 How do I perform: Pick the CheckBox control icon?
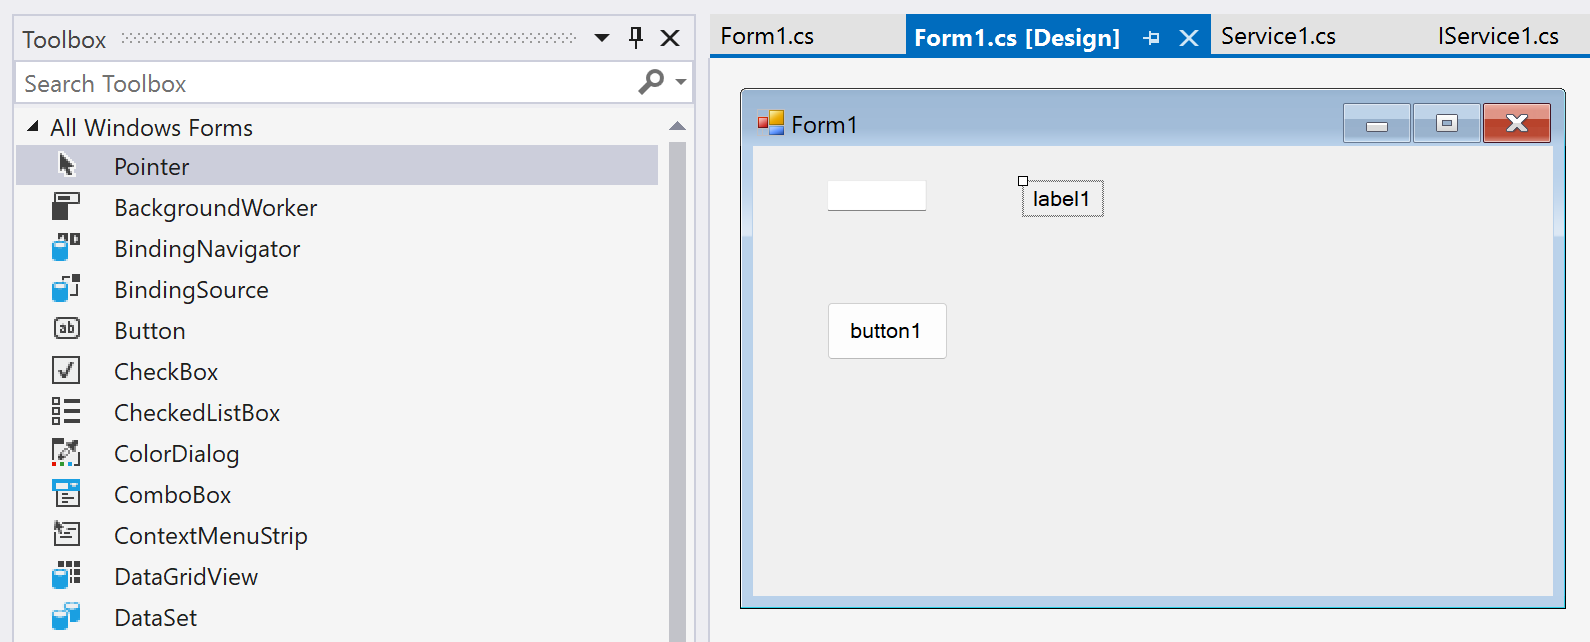tap(66, 370)
